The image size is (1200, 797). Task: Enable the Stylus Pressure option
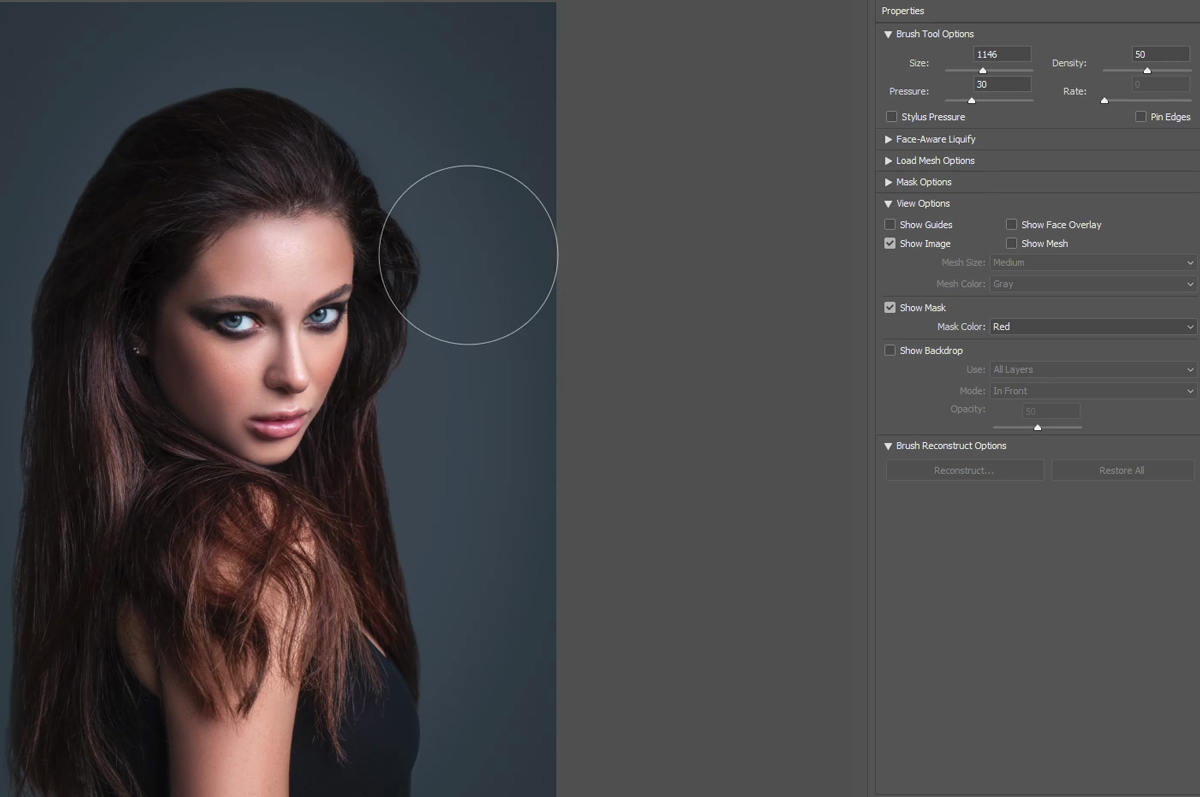point(891,116)
